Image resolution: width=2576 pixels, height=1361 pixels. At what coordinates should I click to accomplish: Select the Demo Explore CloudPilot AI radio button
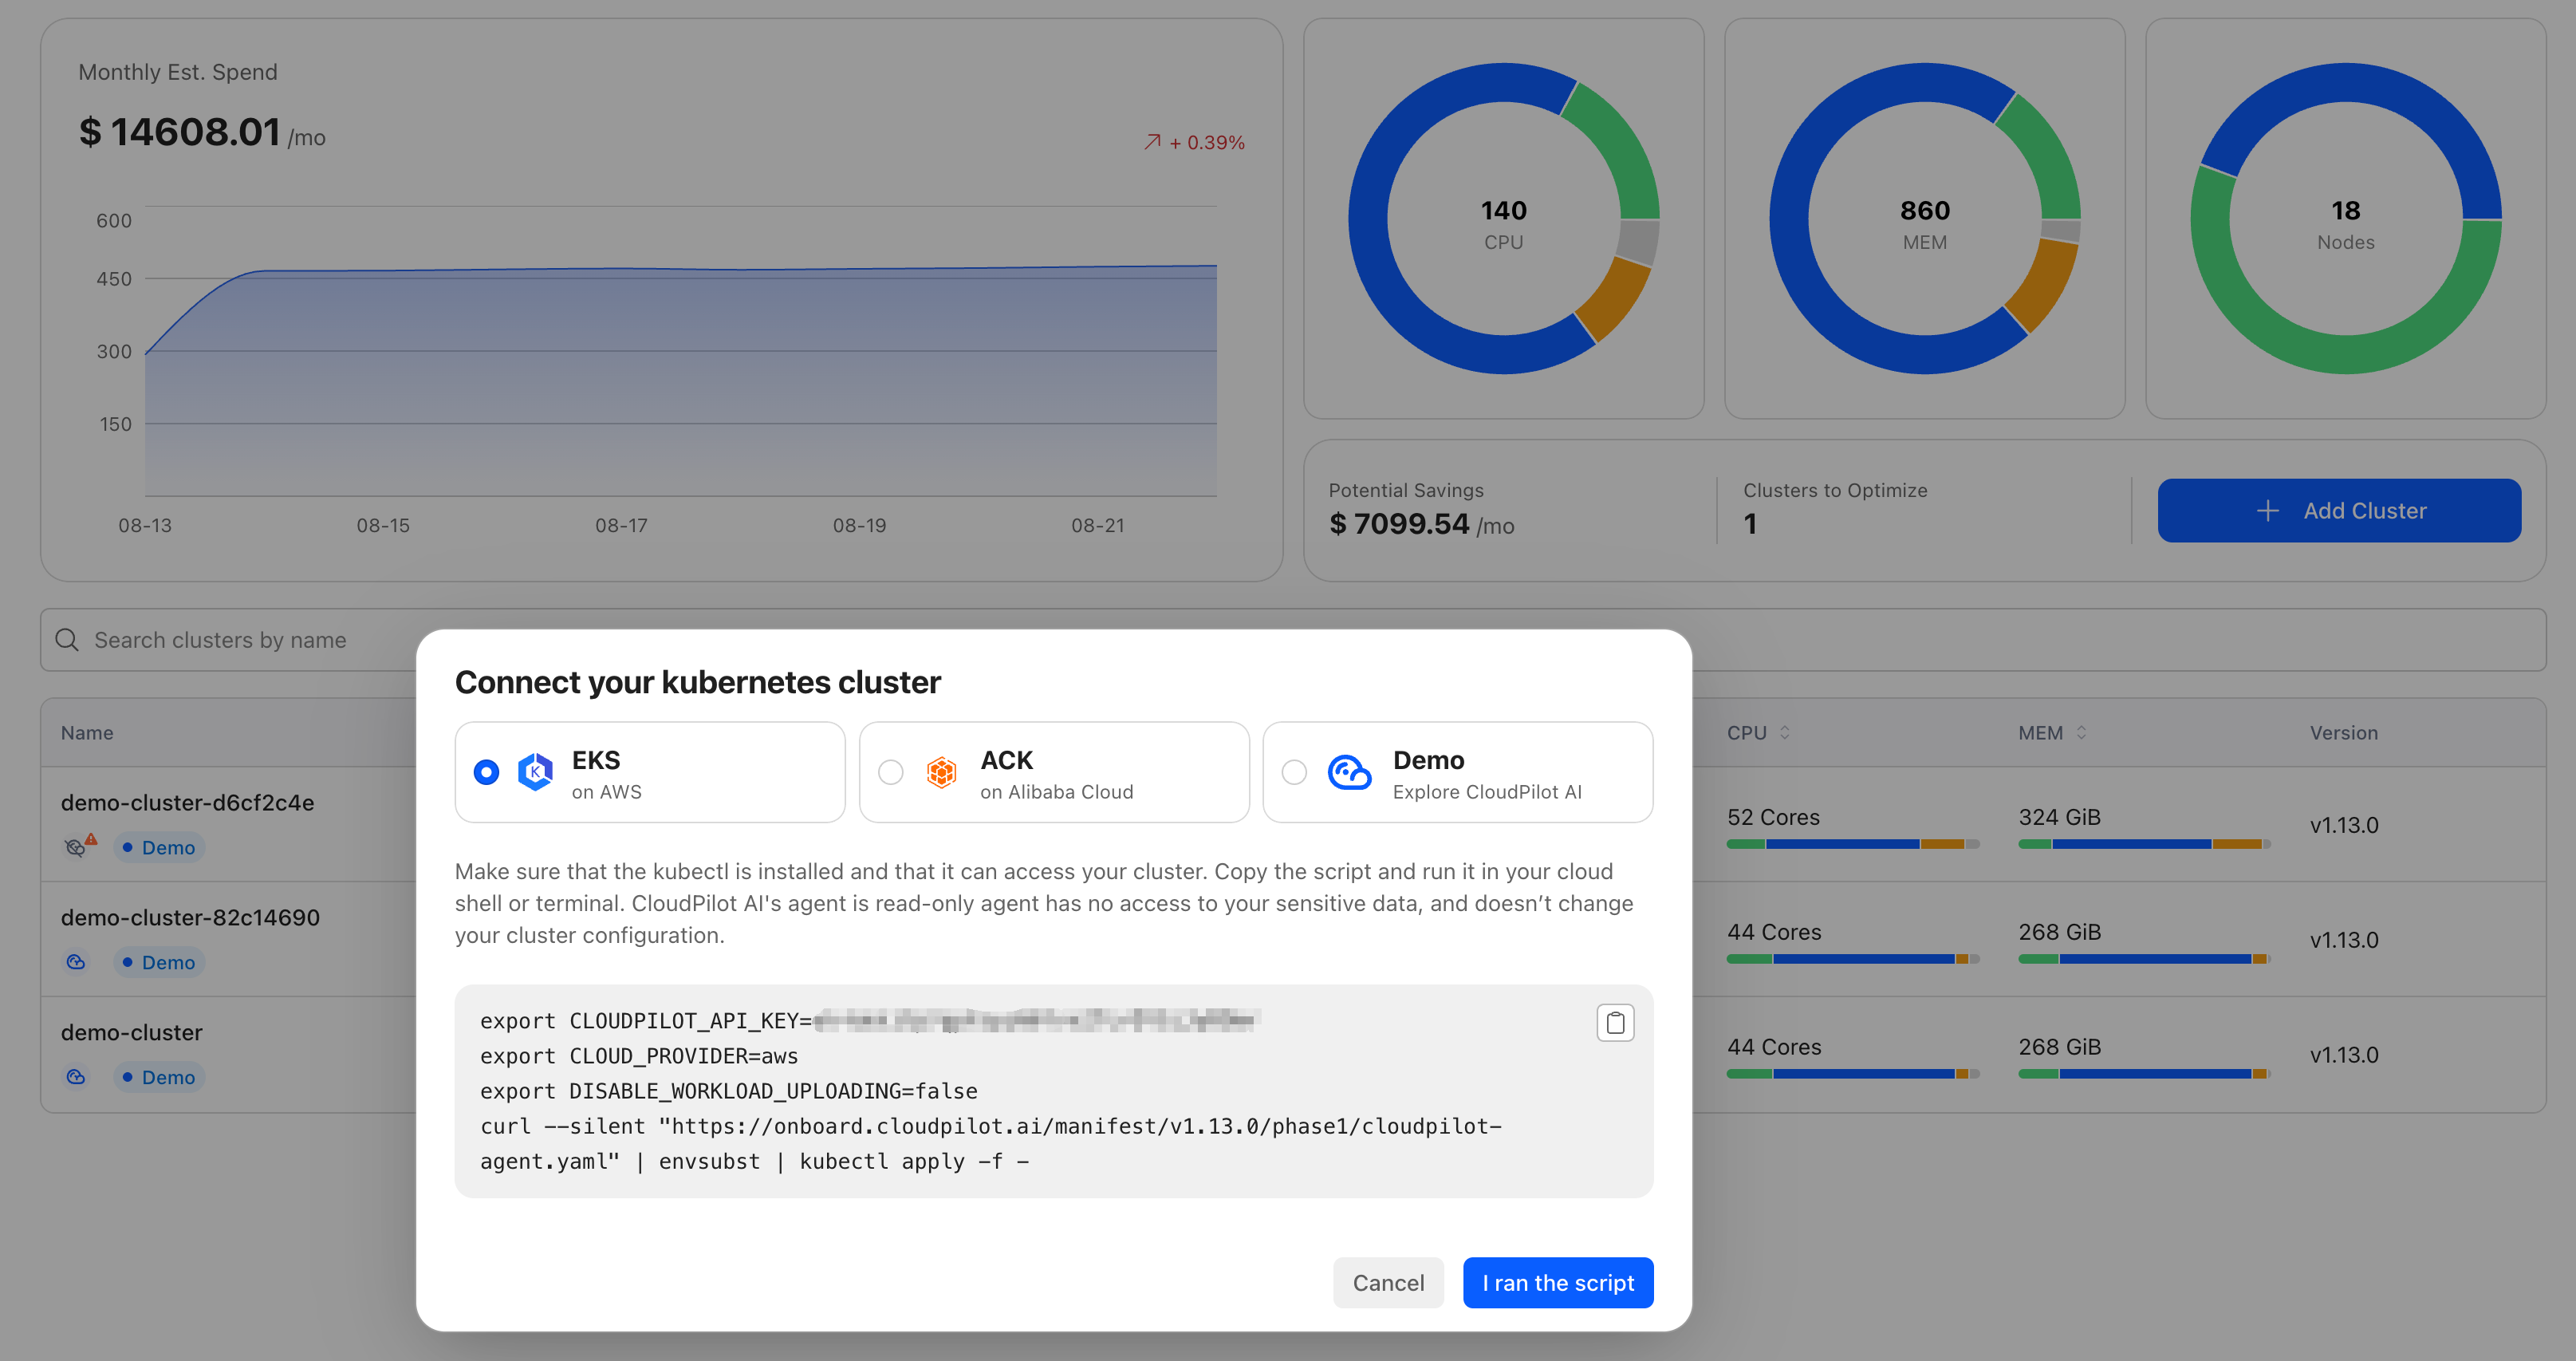1296,772
